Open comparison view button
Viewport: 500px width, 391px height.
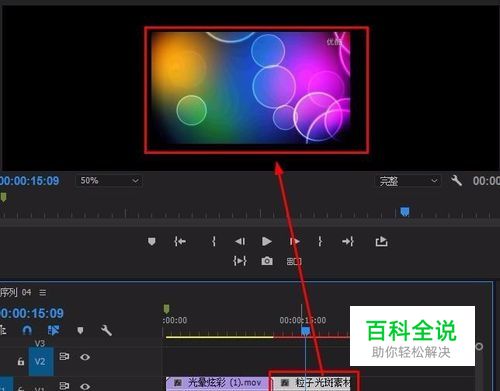[294, 261]
